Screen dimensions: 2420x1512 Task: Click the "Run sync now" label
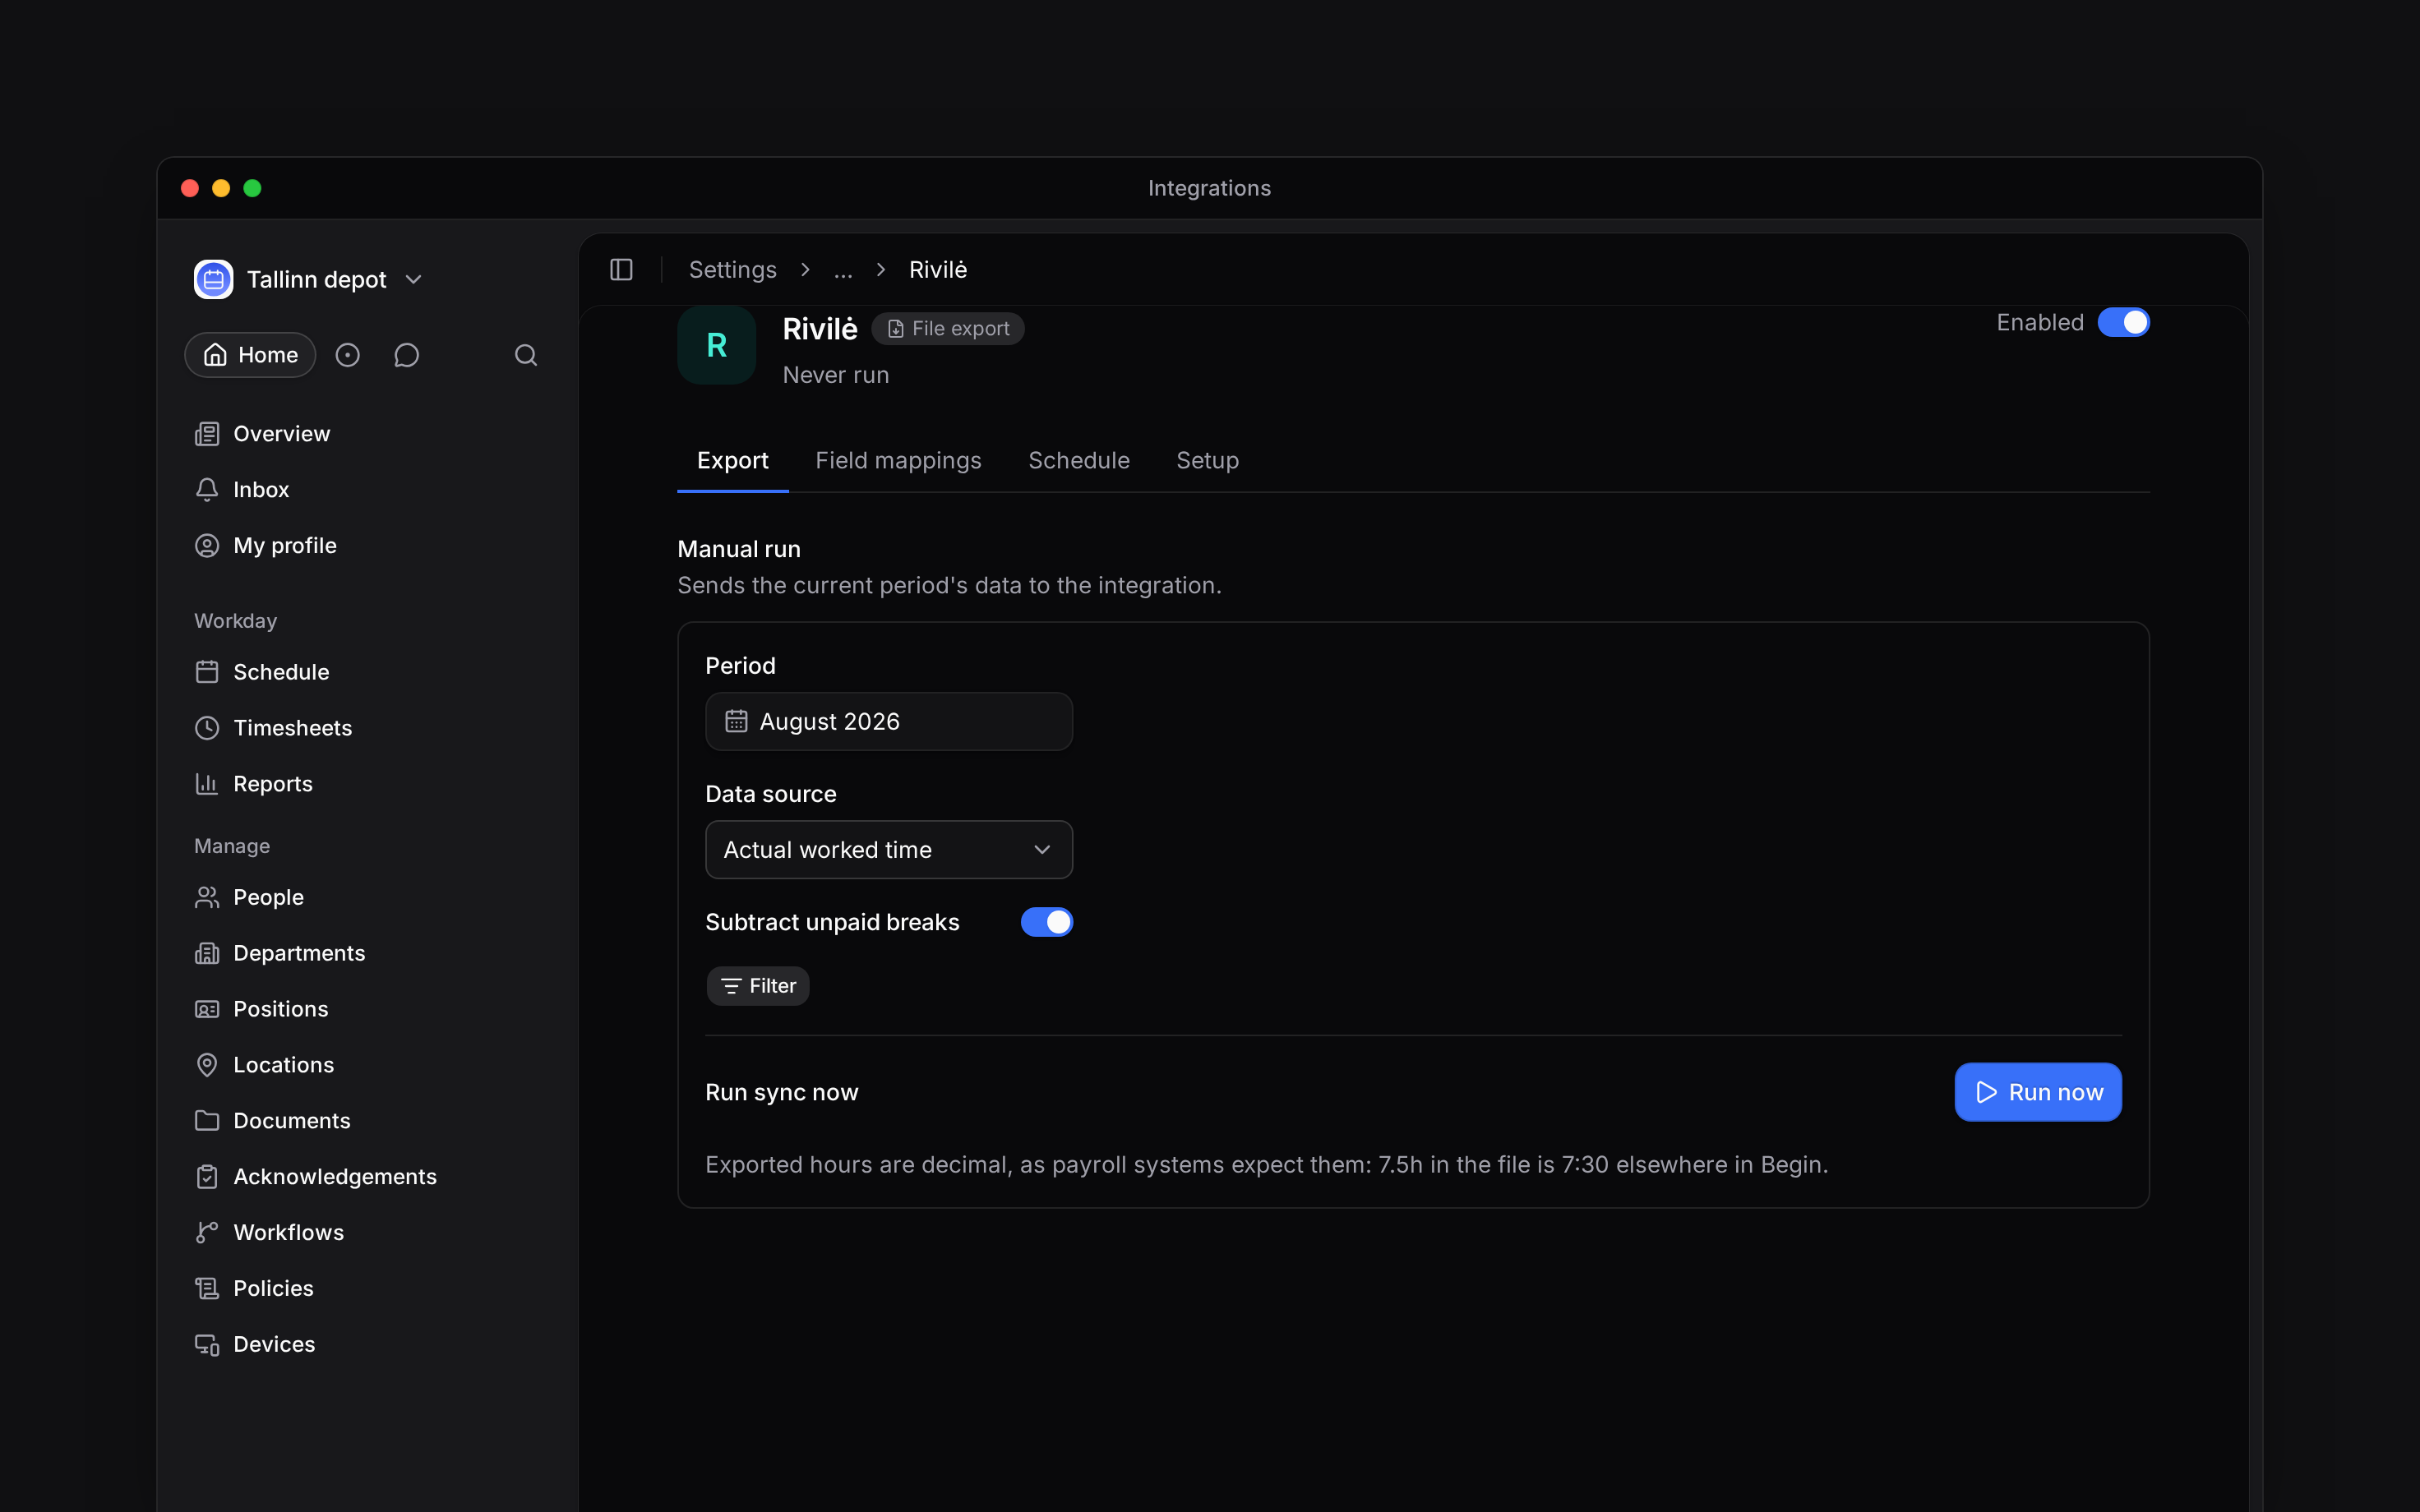[782, 1092]
